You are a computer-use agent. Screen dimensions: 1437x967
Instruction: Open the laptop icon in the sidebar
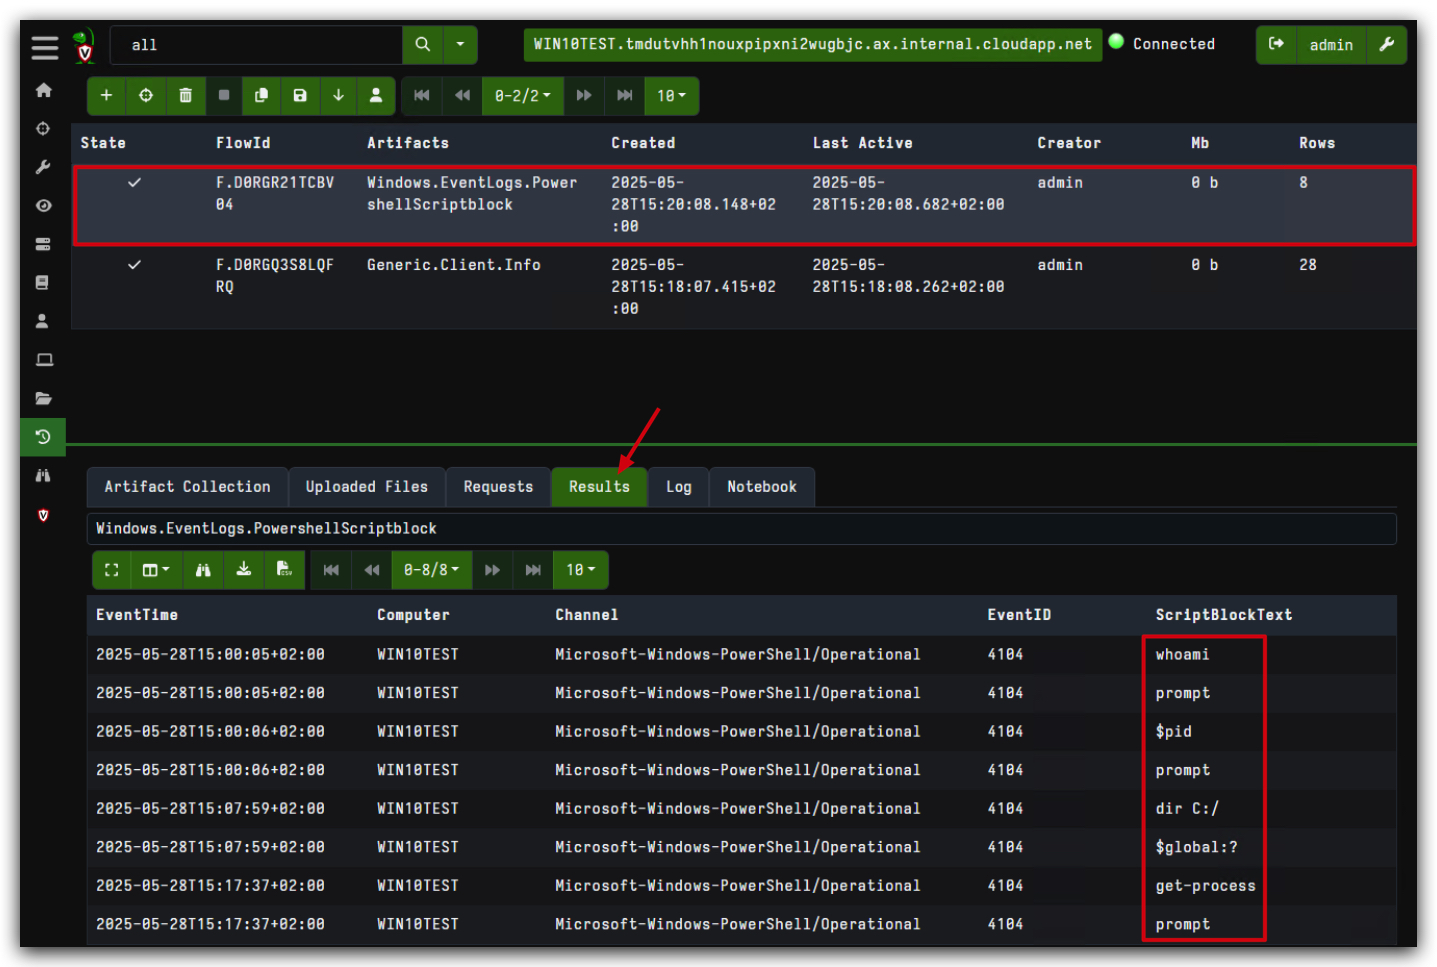[x=43, y=360]
